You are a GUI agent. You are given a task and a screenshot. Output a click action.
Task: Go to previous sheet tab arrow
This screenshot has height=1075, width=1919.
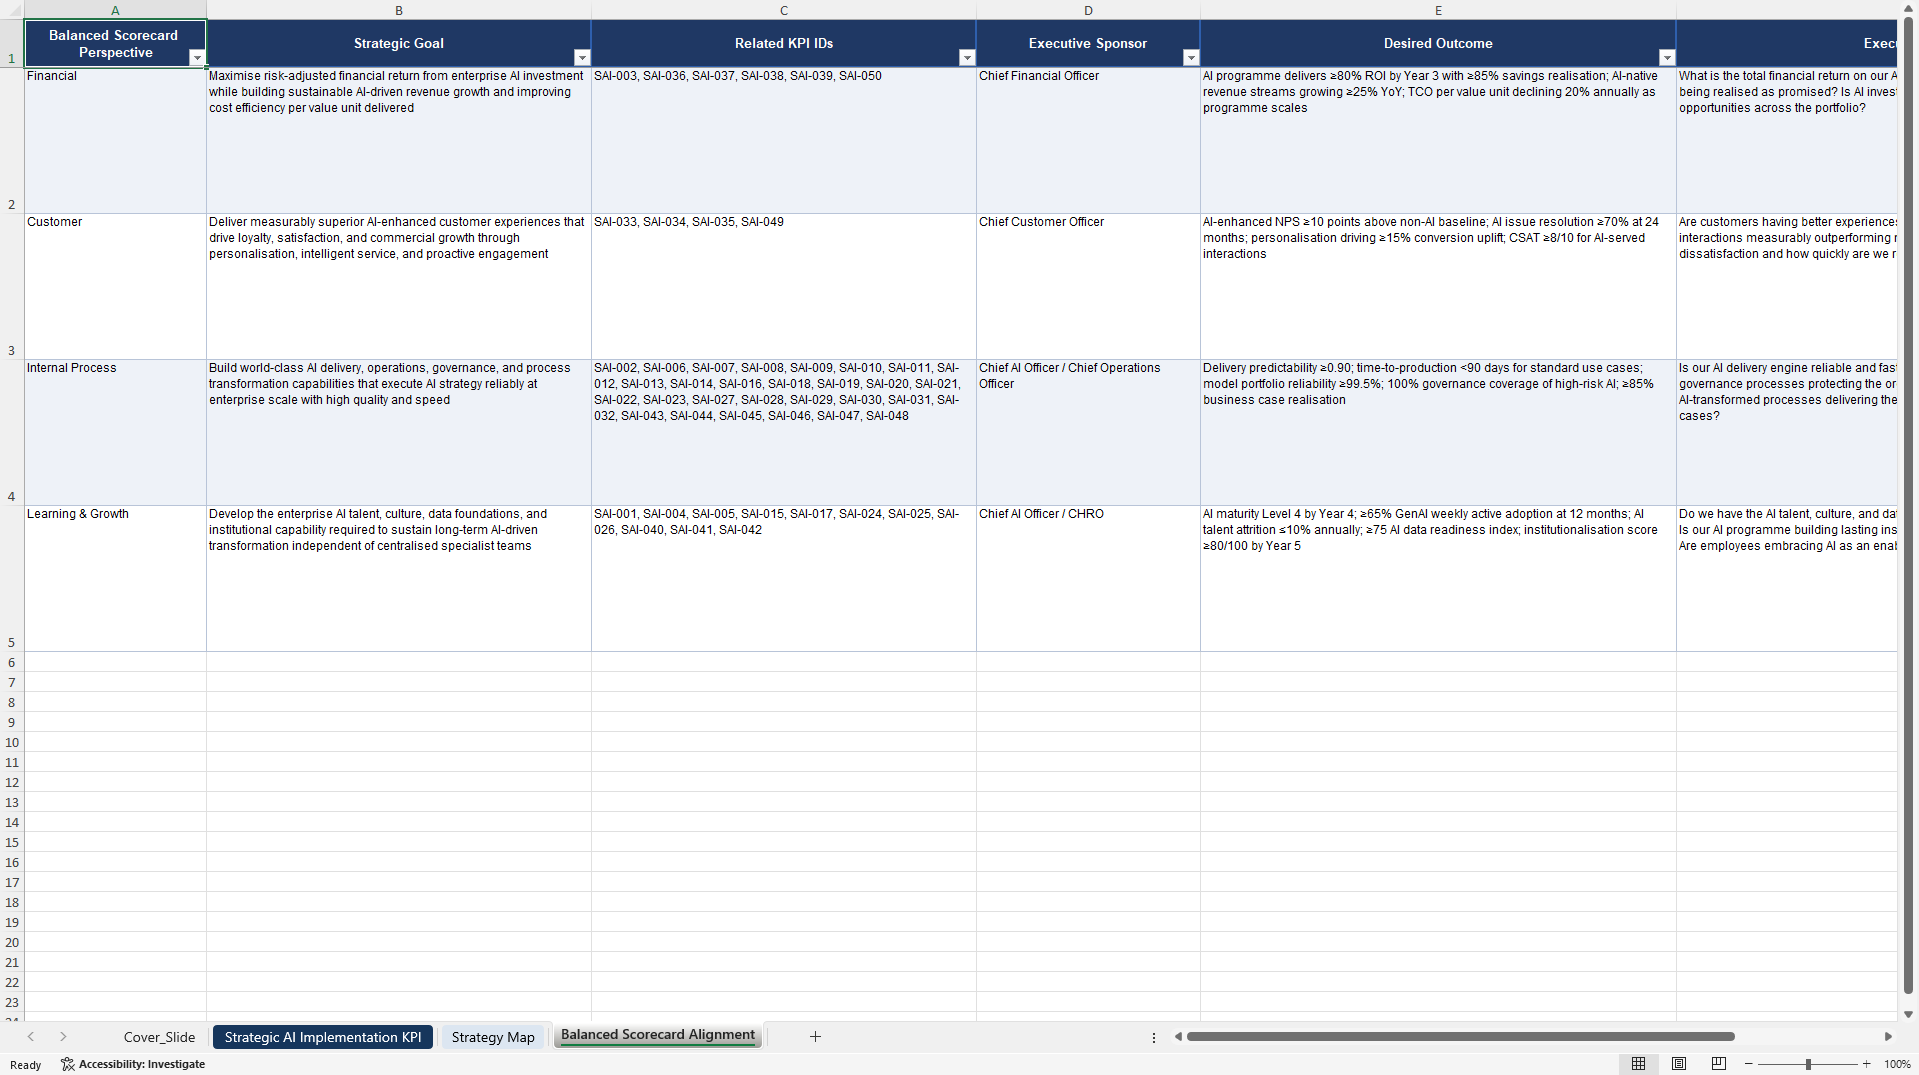(x=31, y=1037)
